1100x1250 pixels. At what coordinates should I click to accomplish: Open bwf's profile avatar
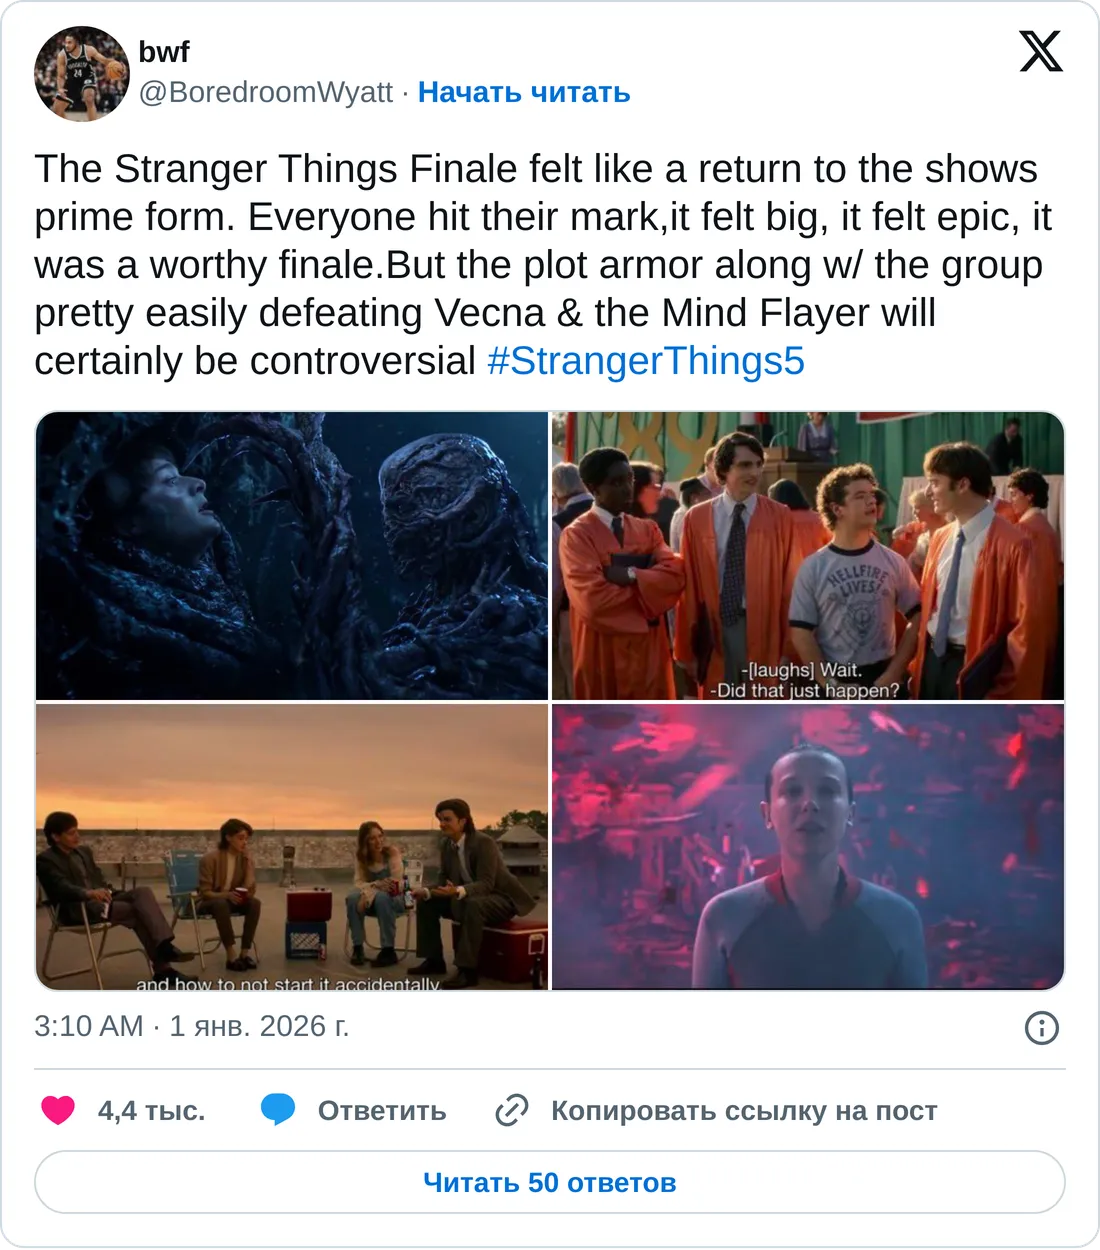click(x=81, y=73)
